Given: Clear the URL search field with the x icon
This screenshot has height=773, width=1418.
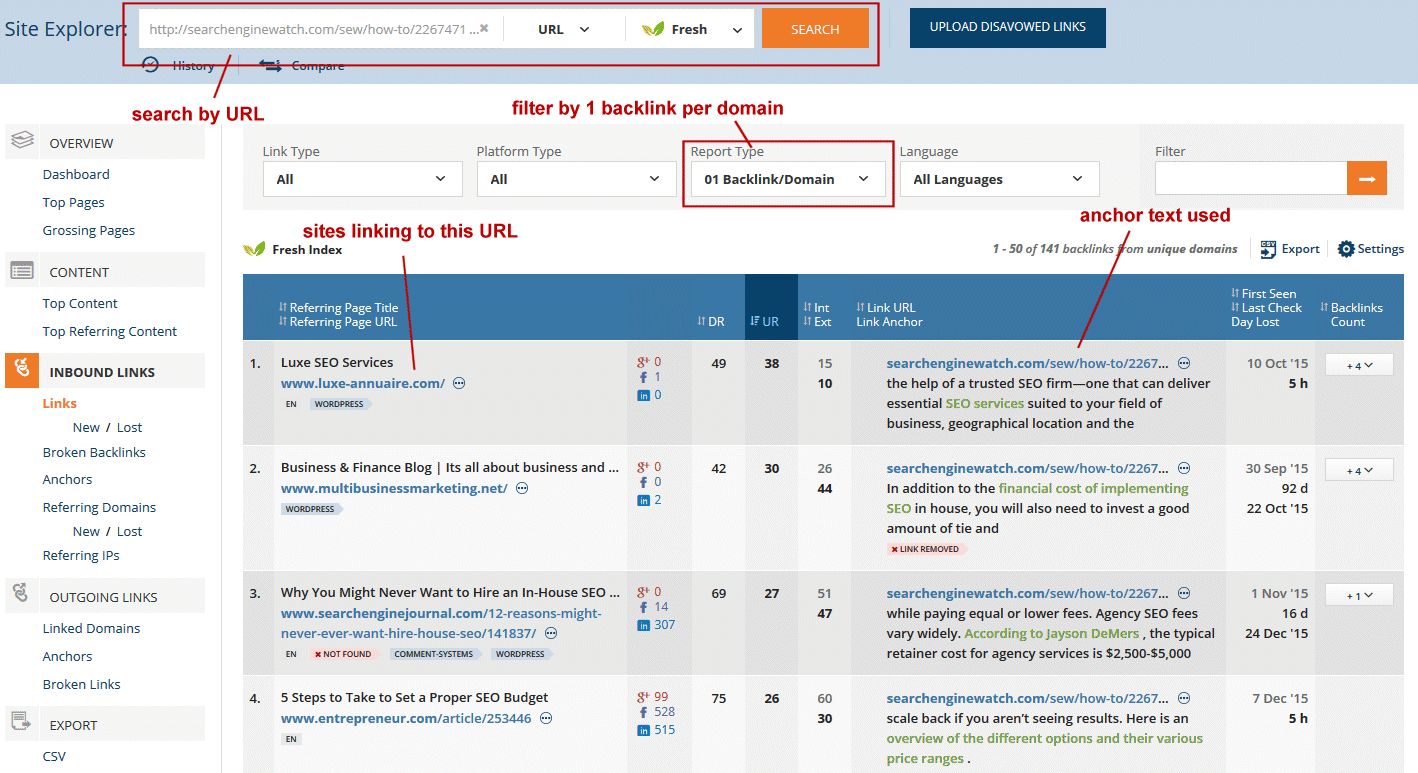Looking at the screenshot, I should pos(484,28).
